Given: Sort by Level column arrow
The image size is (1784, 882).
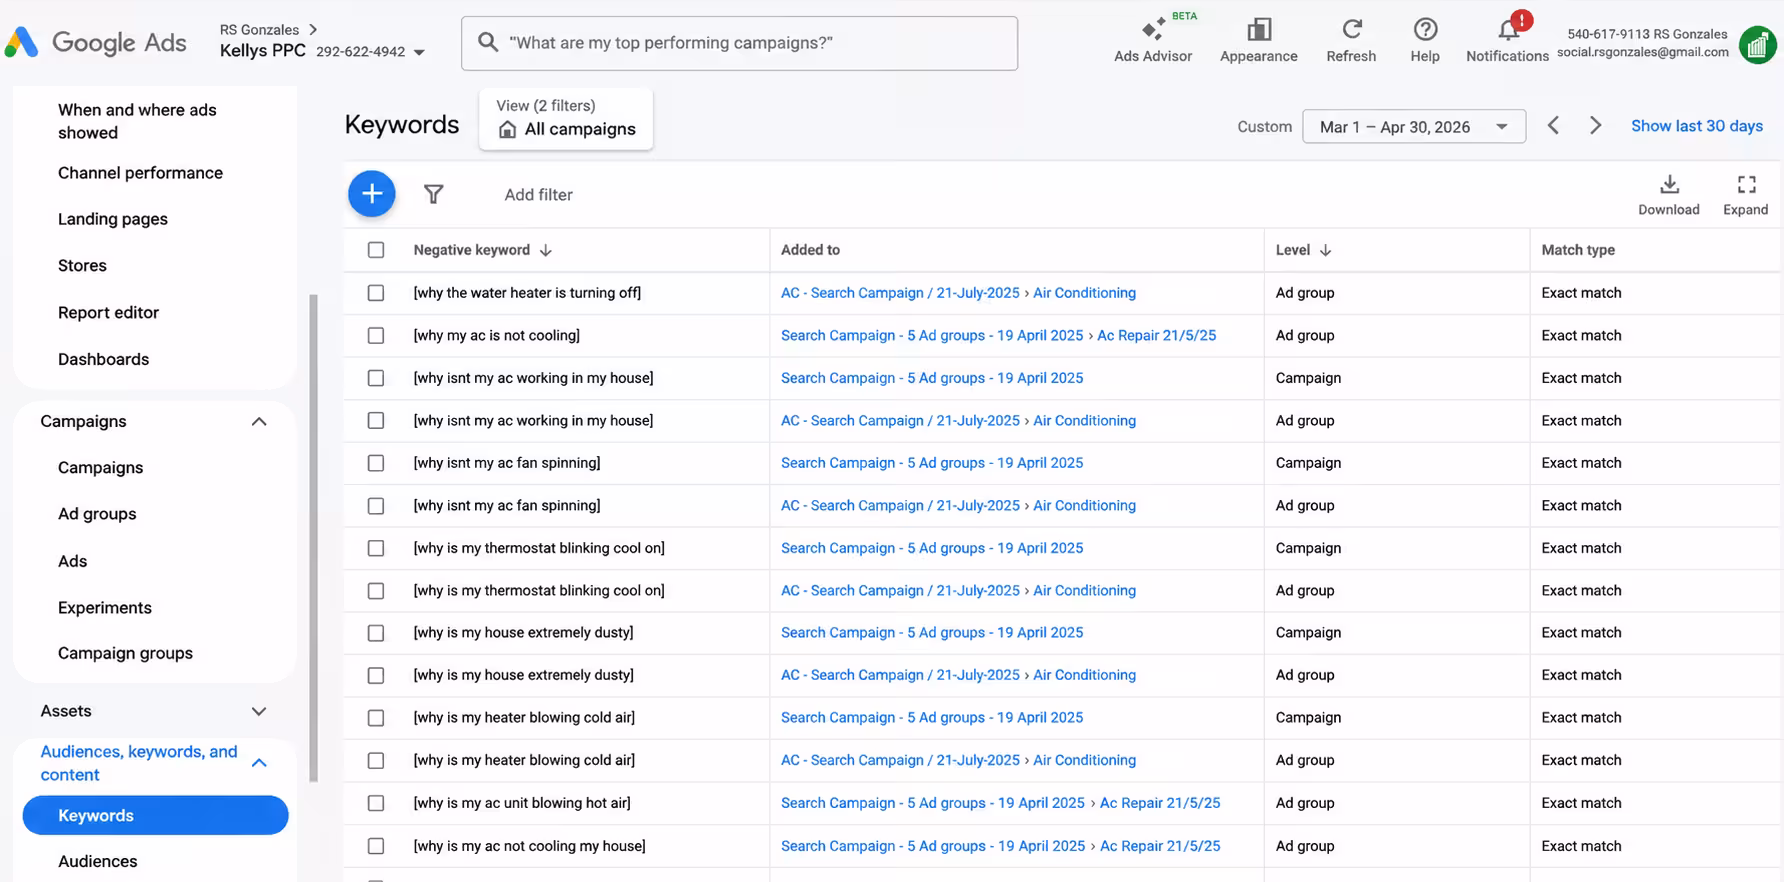Looking at the screenshot, I should click(x=1325, y=250).
